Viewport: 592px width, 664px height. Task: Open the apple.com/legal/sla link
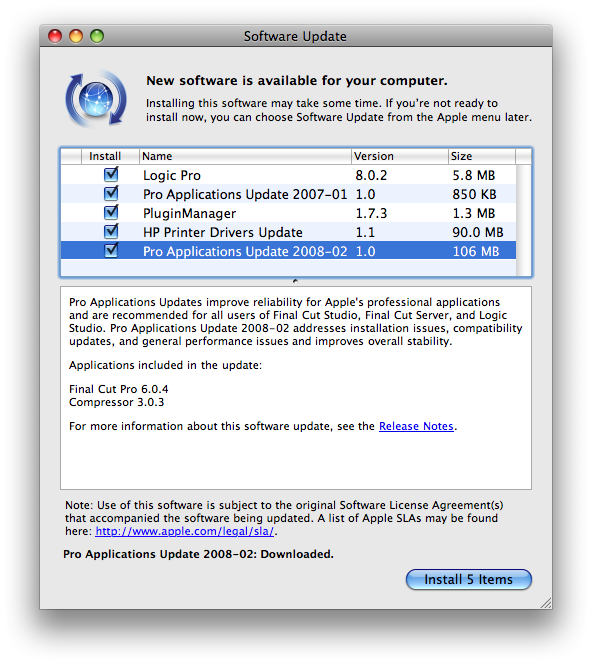pyautogui.click(x=185, y=531)
